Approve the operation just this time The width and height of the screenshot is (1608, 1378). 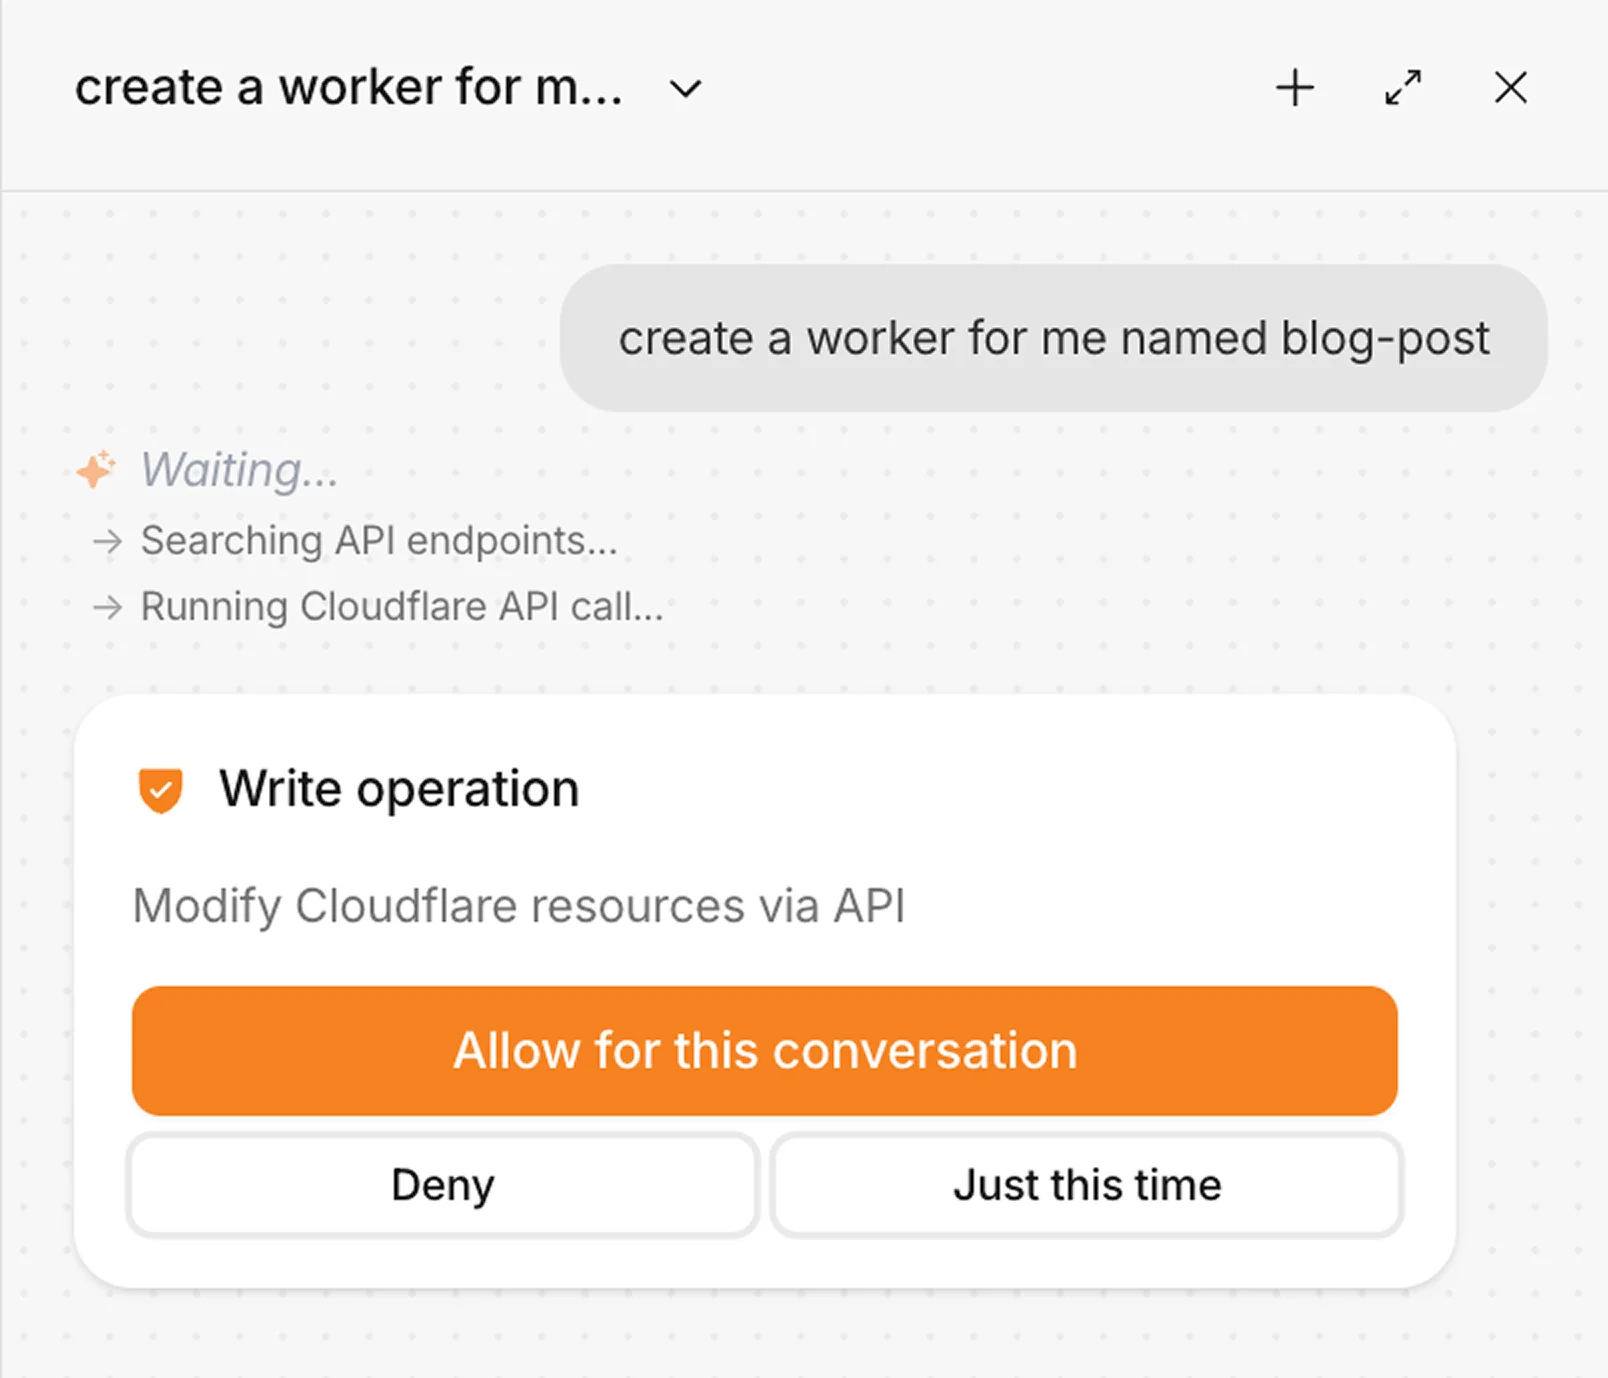1087,1185
